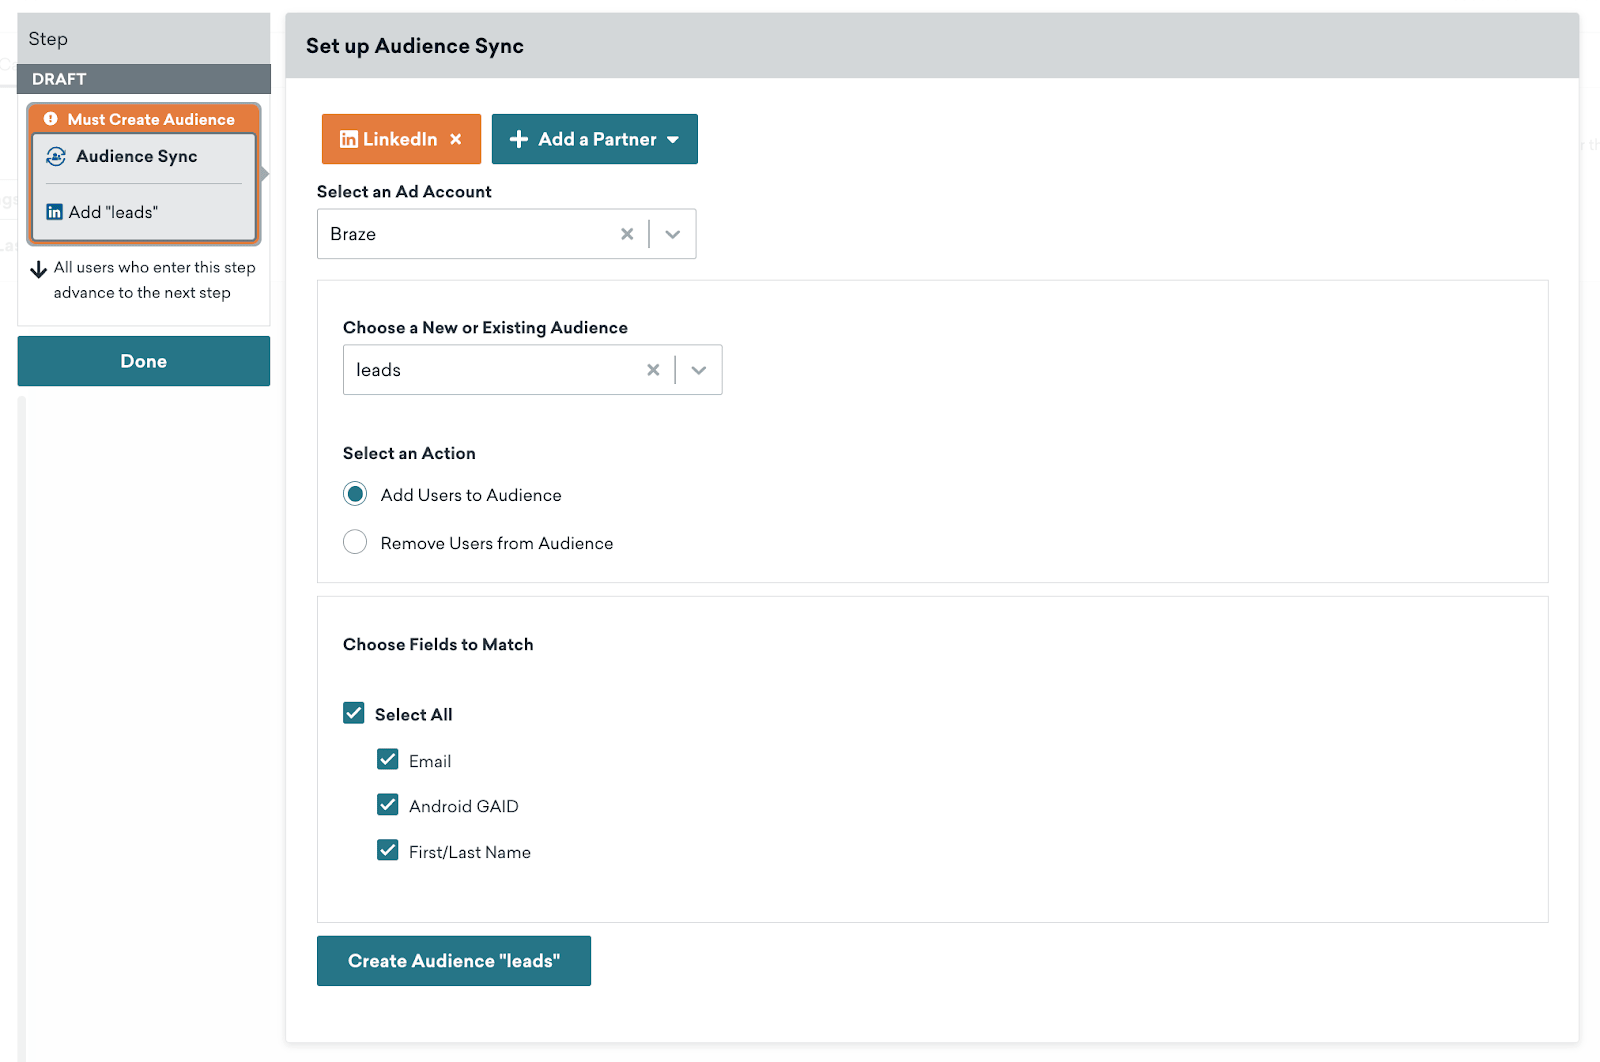
Task: Select Remove Users from Audience option
Action: coord(355,542)
